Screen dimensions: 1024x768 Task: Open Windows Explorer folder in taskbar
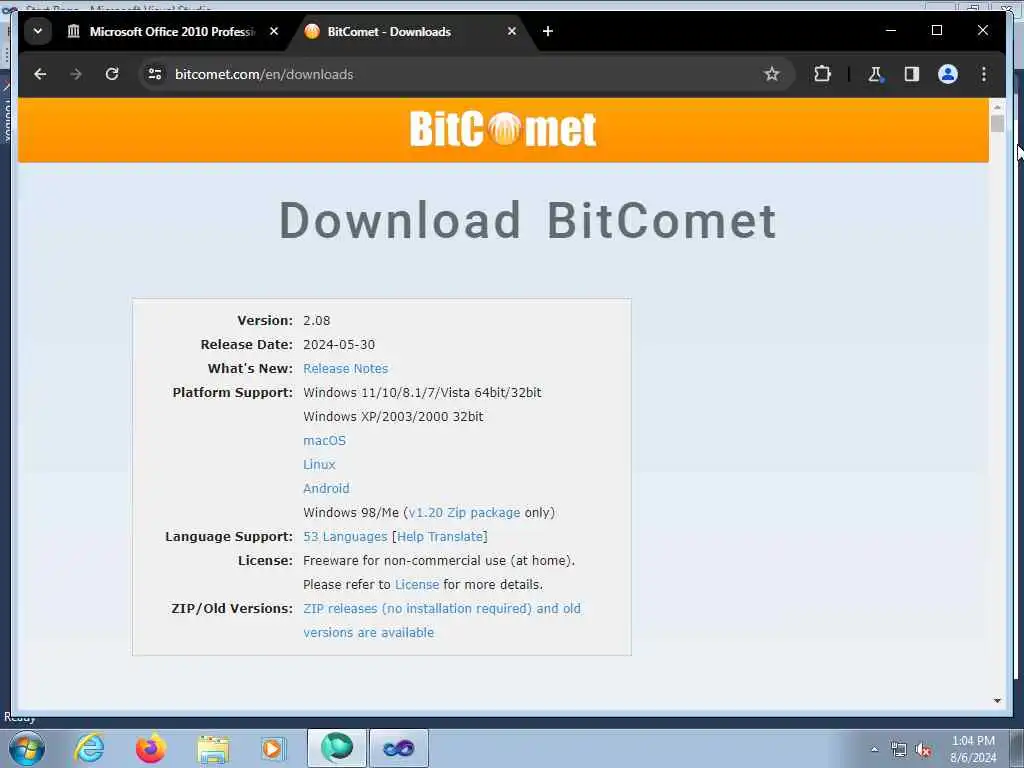coord(213,749)
